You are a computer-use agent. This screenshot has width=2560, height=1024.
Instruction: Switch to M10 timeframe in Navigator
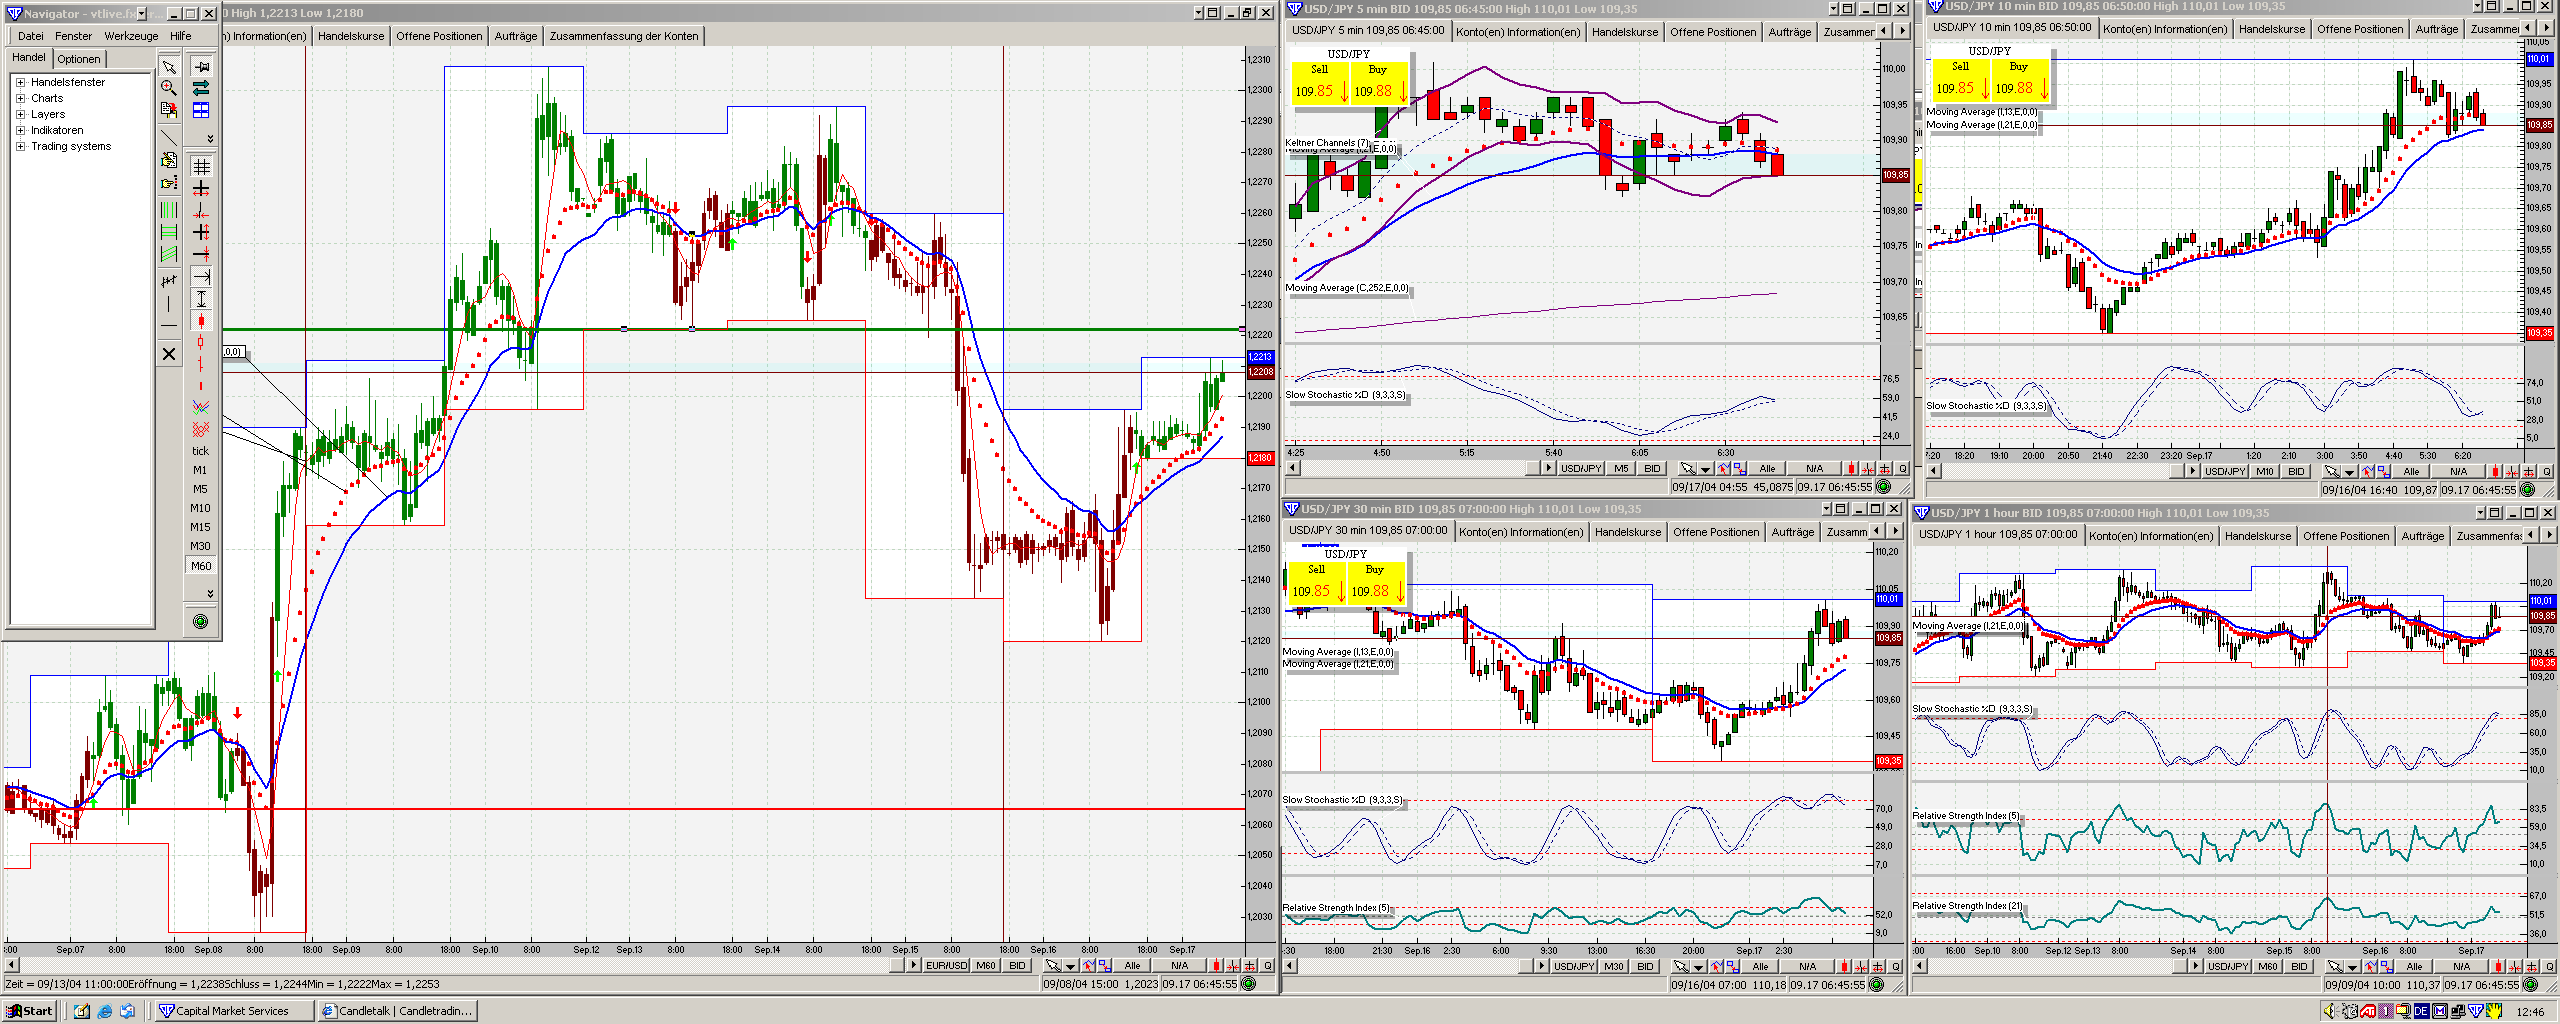pyautogui.click(x=200, y=508)
